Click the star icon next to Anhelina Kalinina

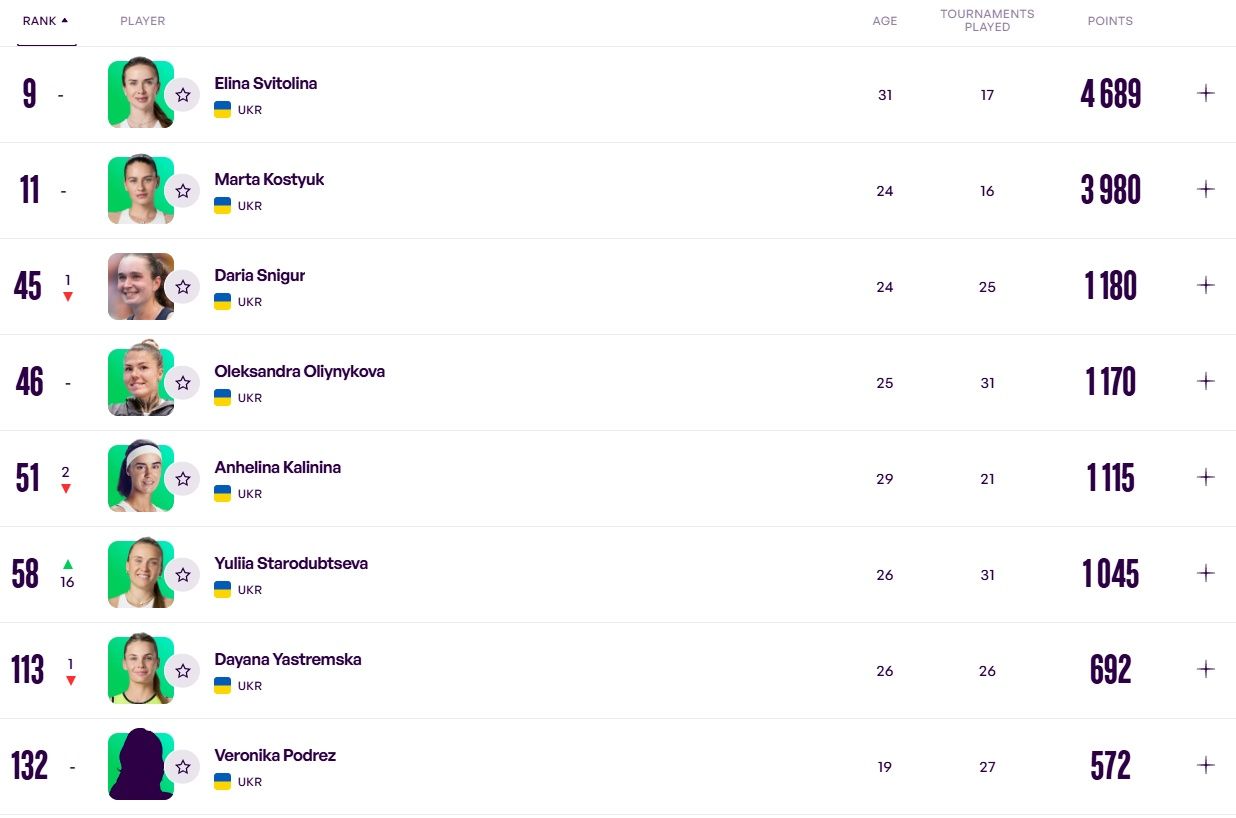point(182,479)
